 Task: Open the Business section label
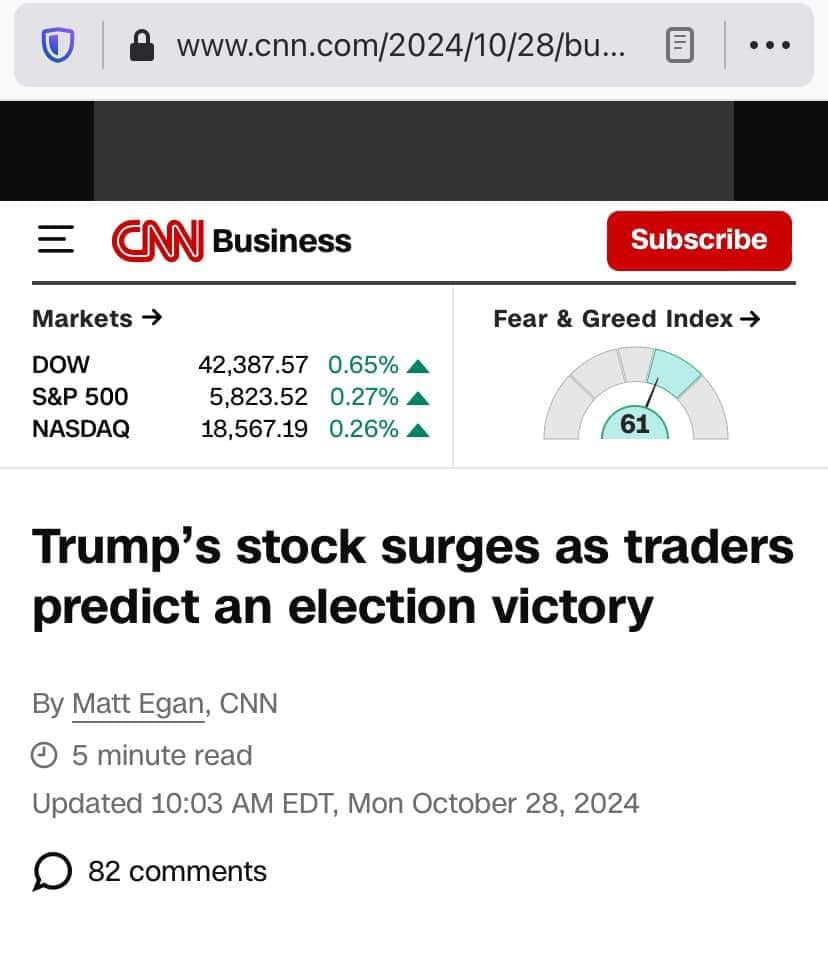[x=282, y=241]
